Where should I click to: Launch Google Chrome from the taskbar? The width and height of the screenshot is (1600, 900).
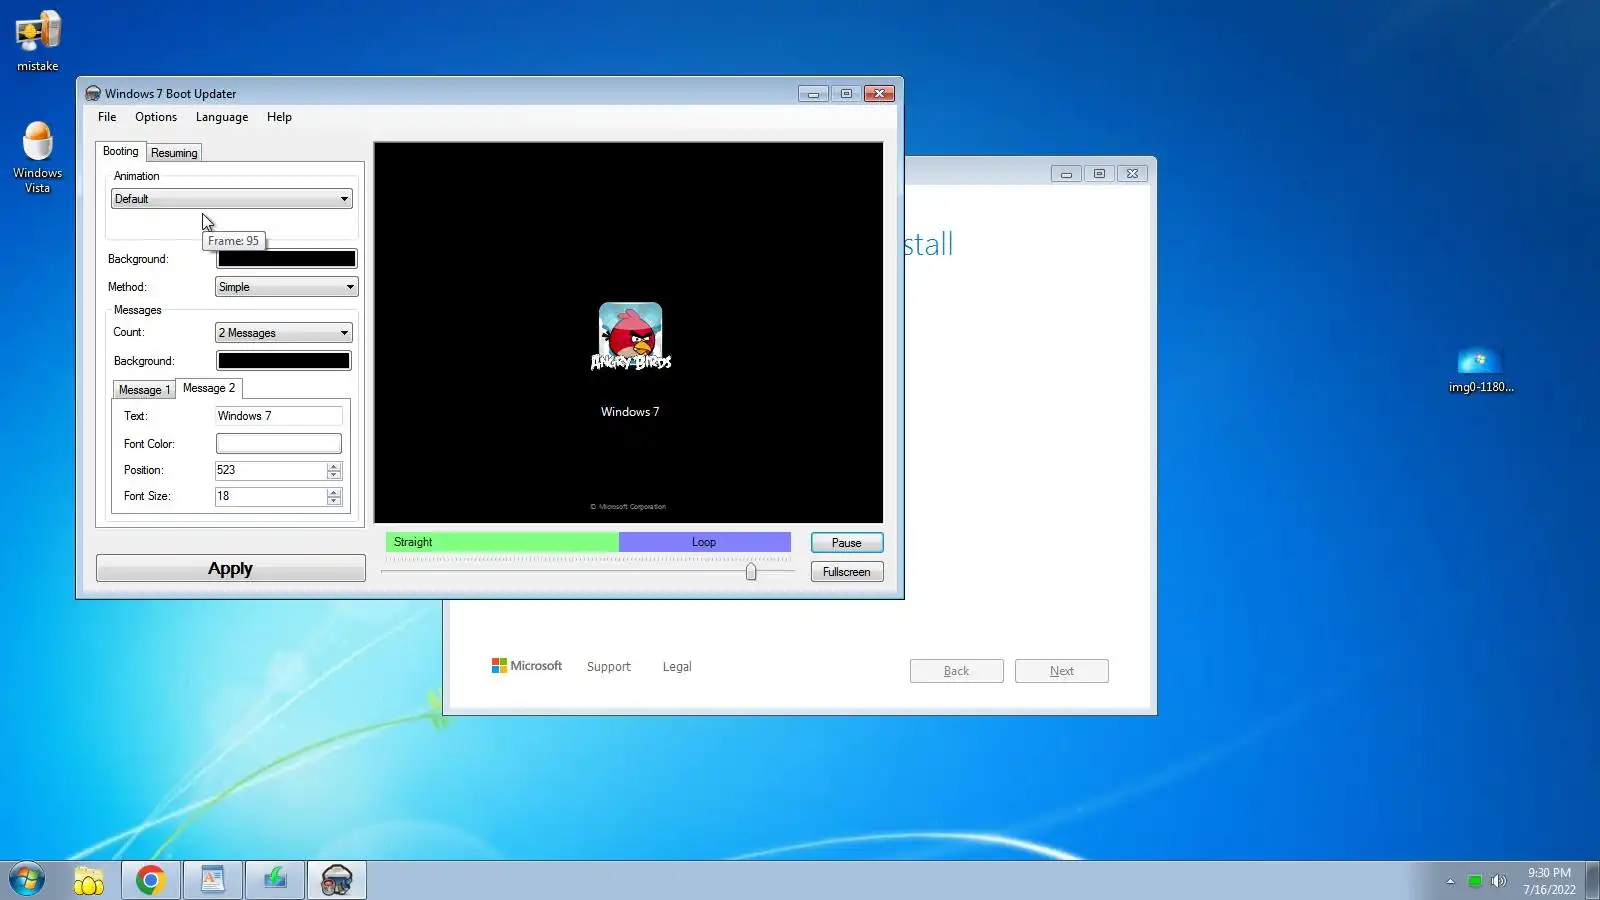151,880
